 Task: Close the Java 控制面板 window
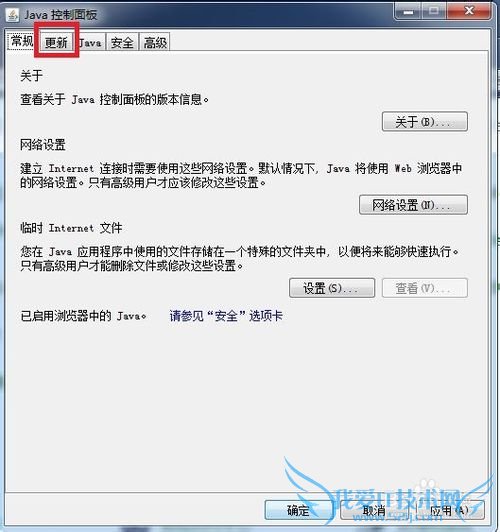pyautogui.click(x=469, y=11)
